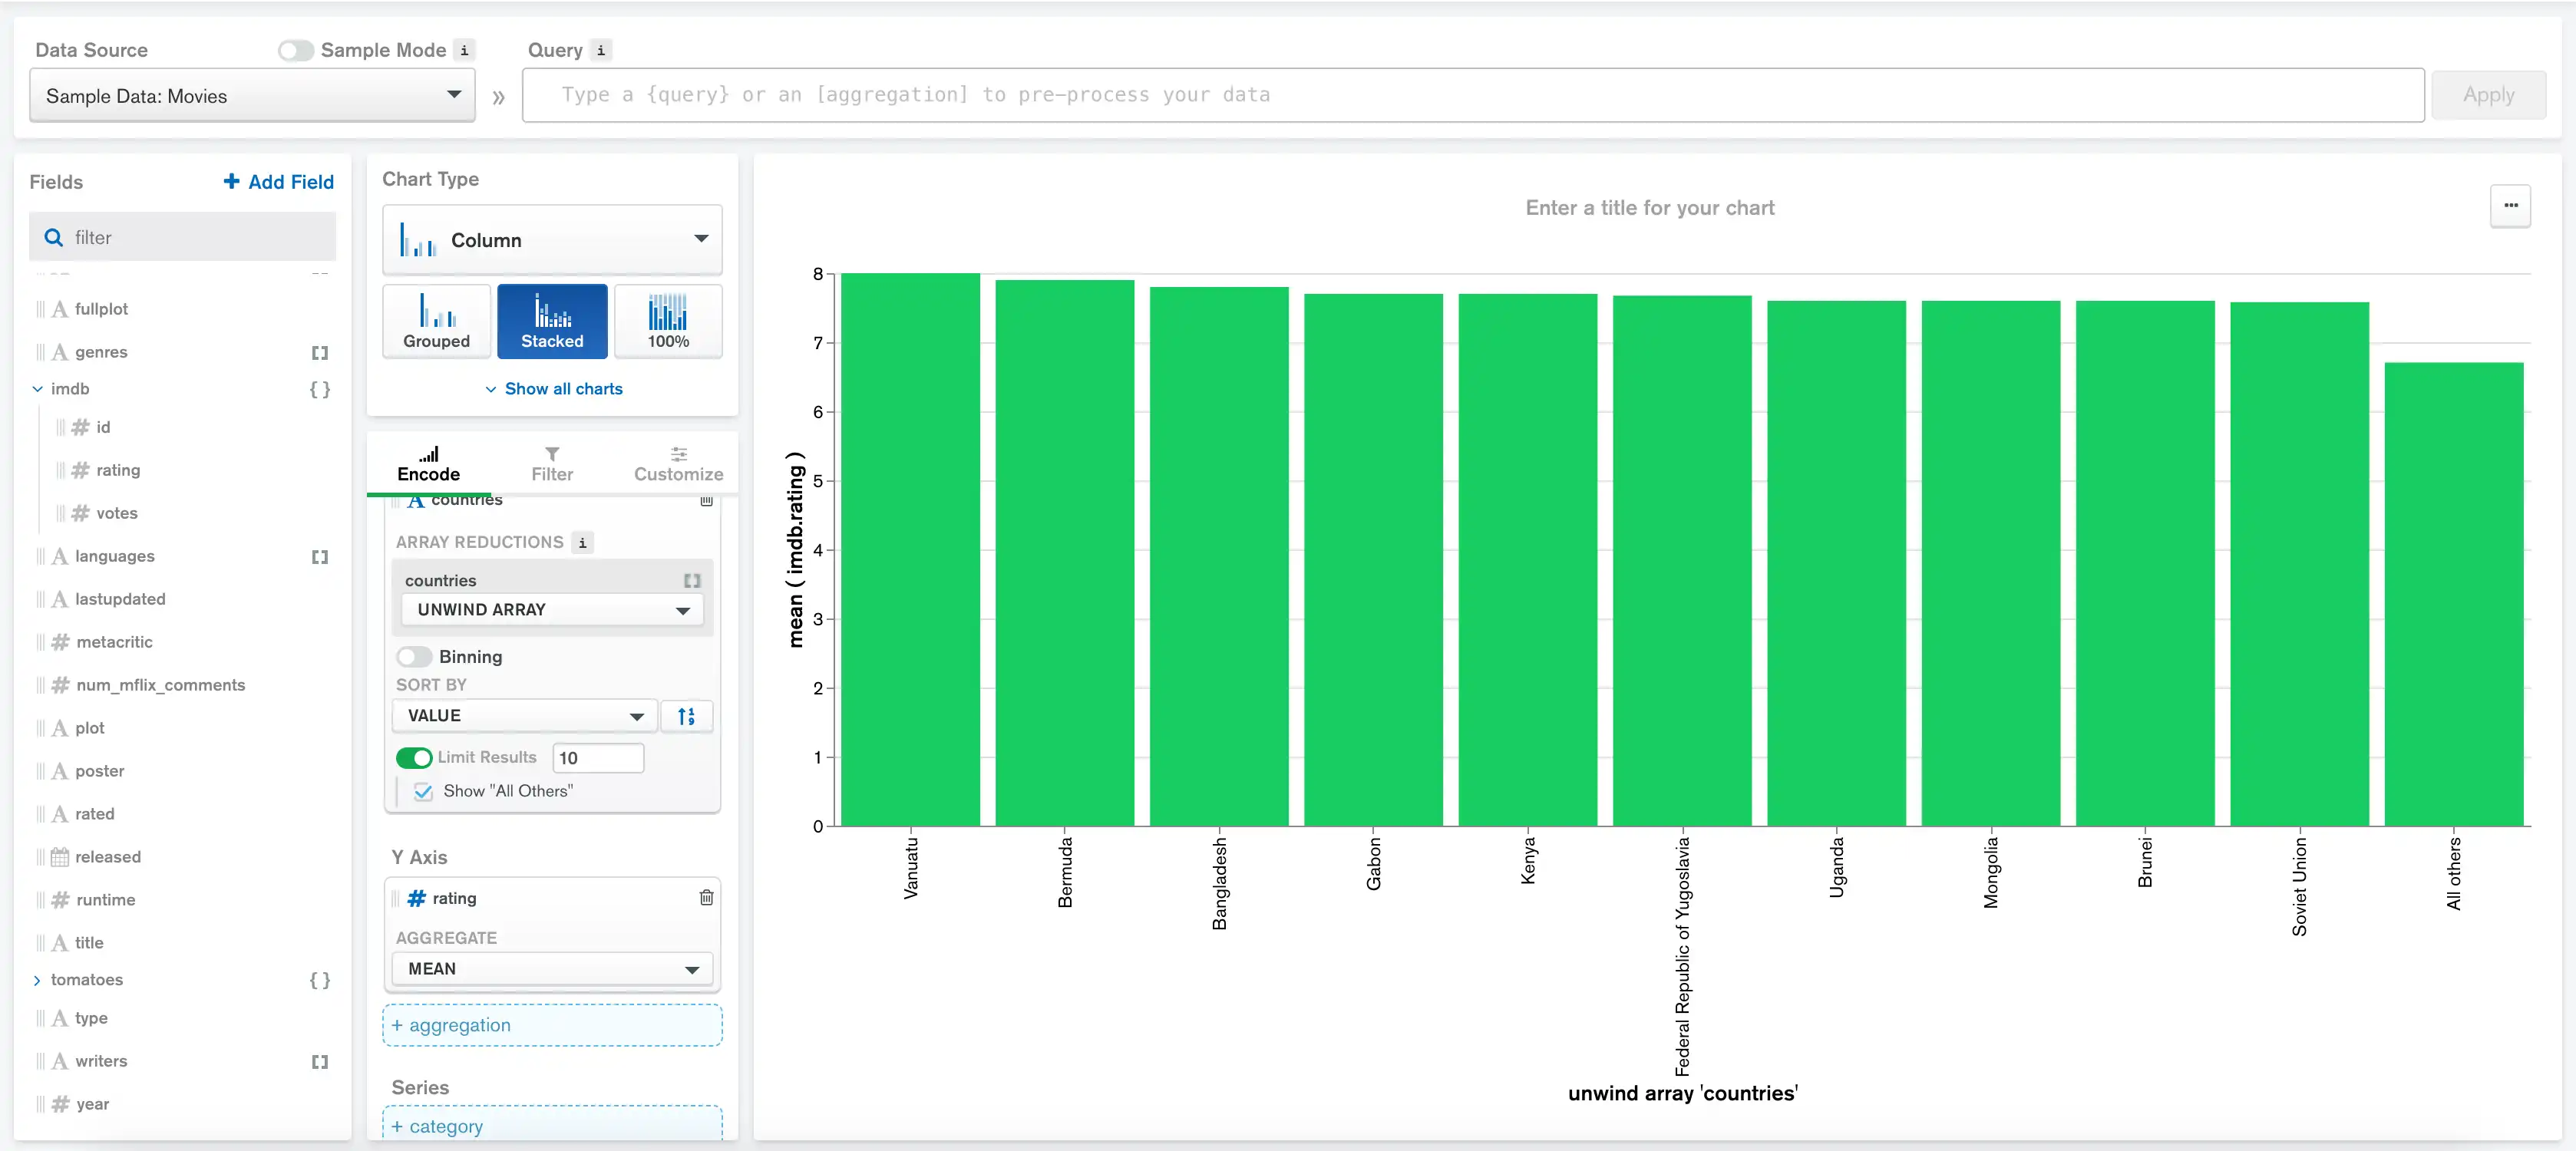
Task: Check the Show All Others checkbox
Action: pos(424,791)
